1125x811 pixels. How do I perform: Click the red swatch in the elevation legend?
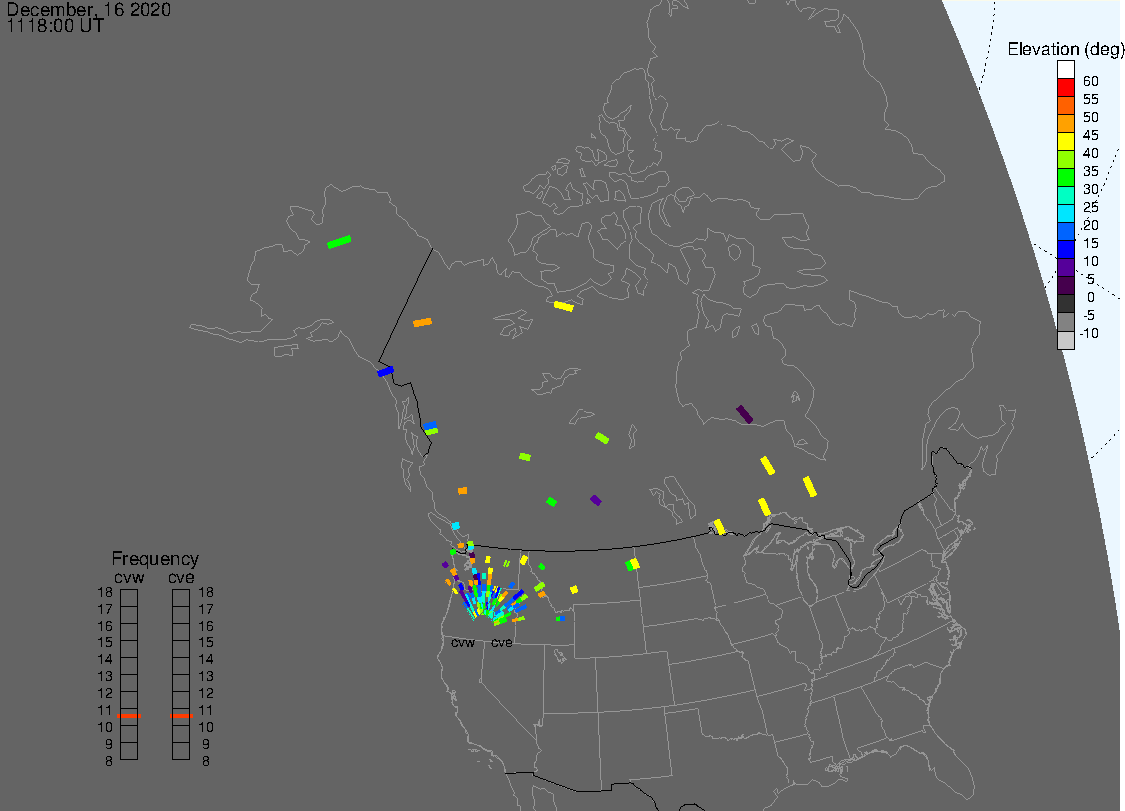point(1065,87)
